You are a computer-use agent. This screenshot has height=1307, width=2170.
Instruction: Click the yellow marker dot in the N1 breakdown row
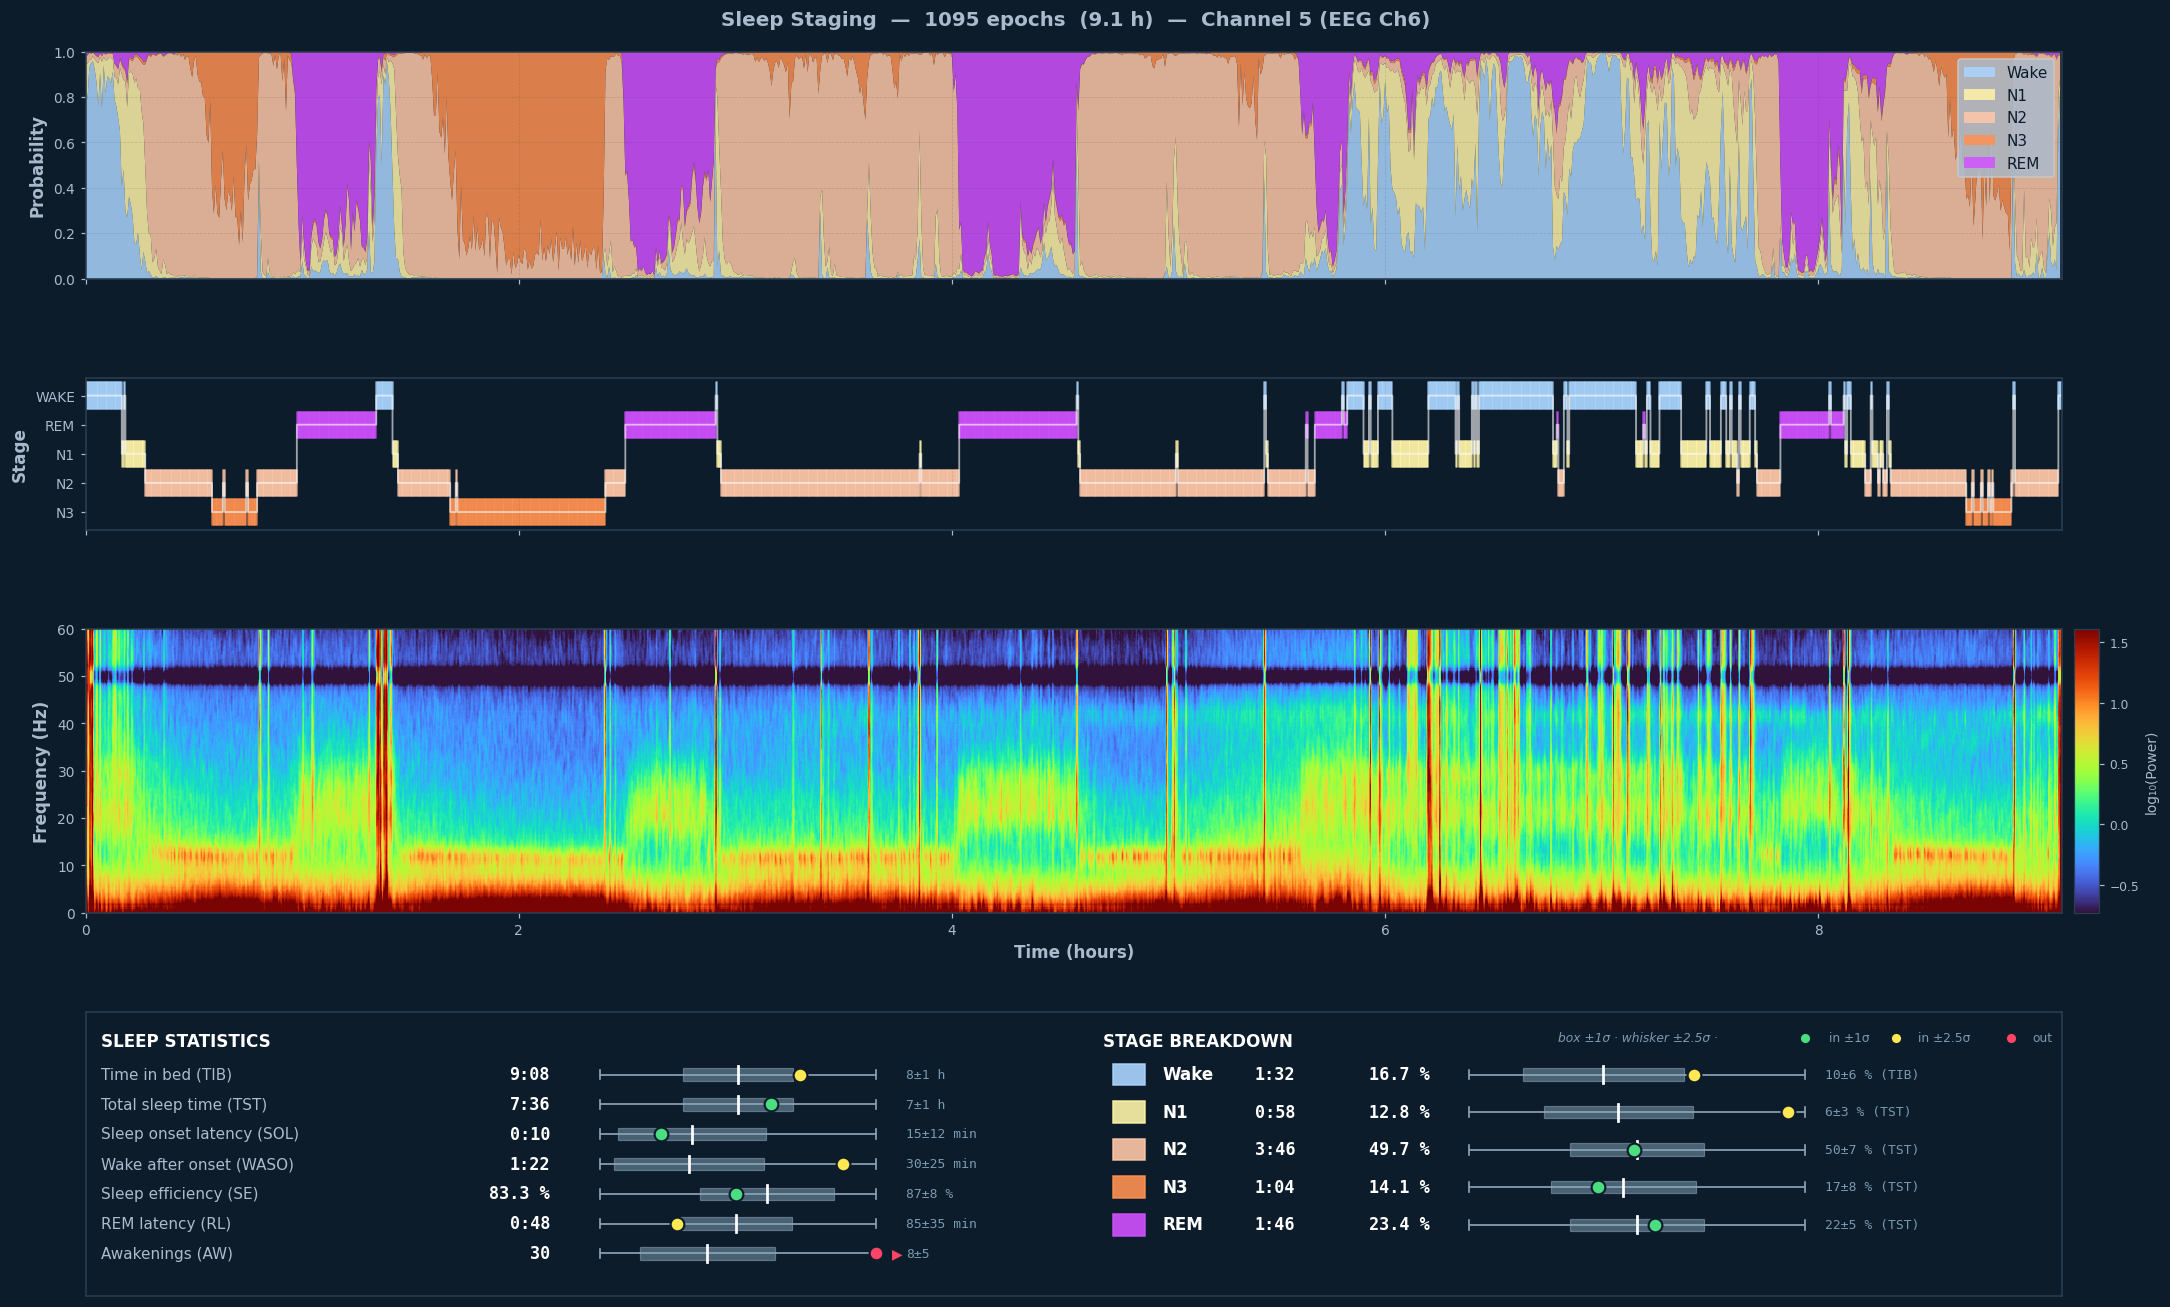point(1788,1112)
